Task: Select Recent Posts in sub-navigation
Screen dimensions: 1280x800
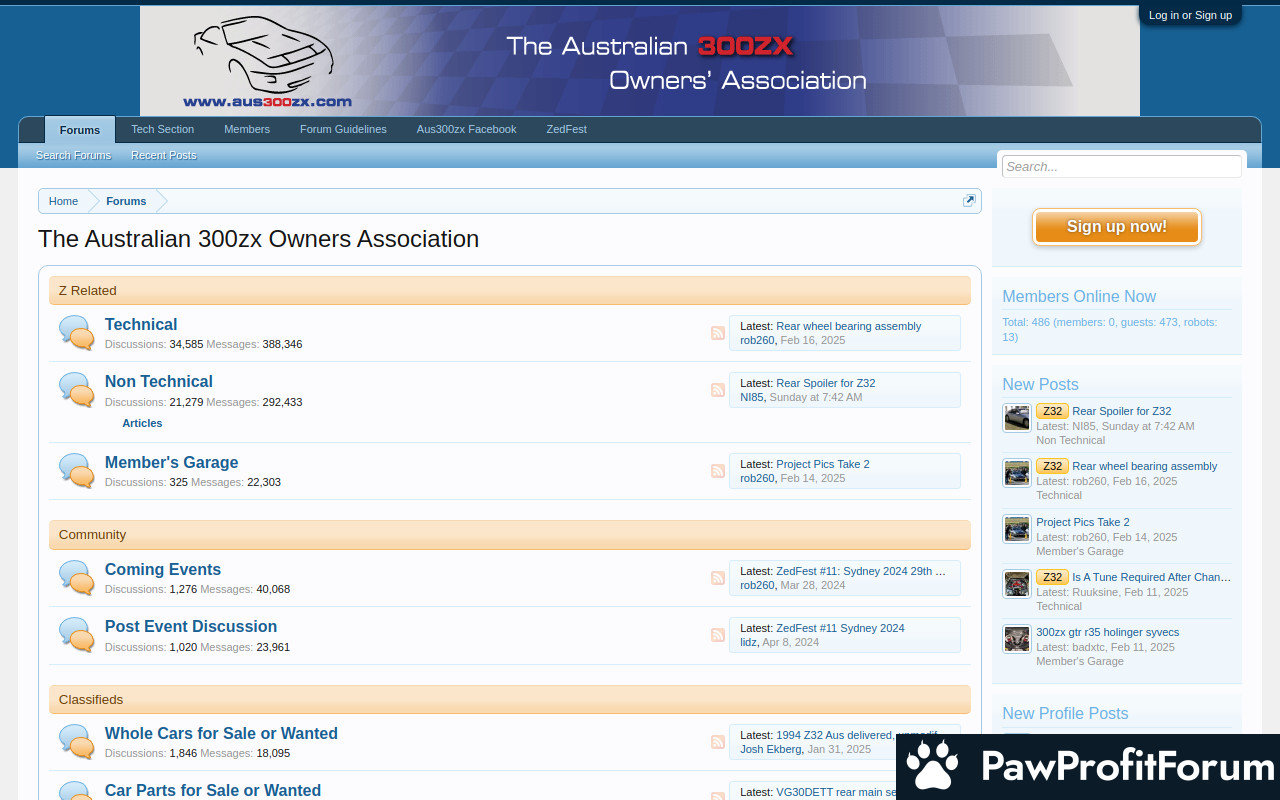Action: (x=164, y=155)
